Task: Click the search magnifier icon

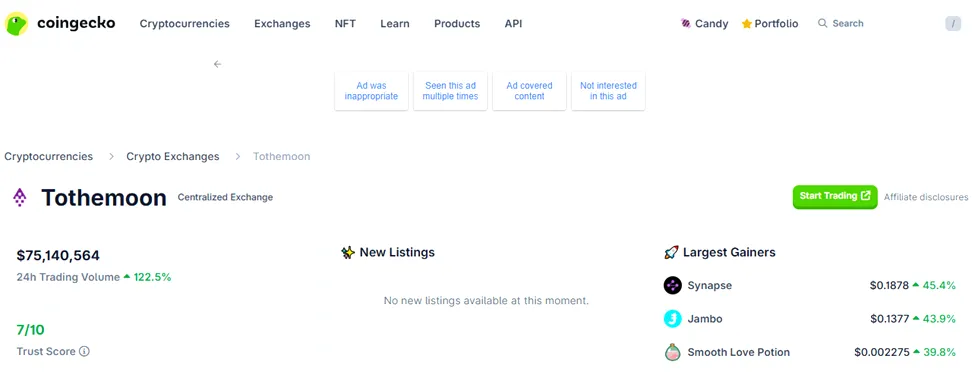Action: (823, 24)
